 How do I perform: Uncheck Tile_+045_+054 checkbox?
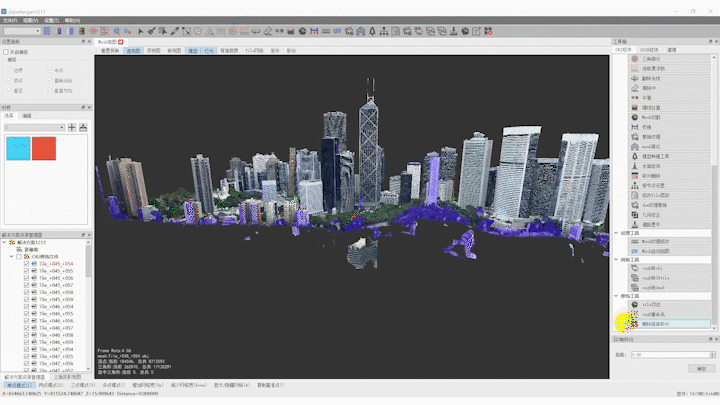(x=26, y=264)
